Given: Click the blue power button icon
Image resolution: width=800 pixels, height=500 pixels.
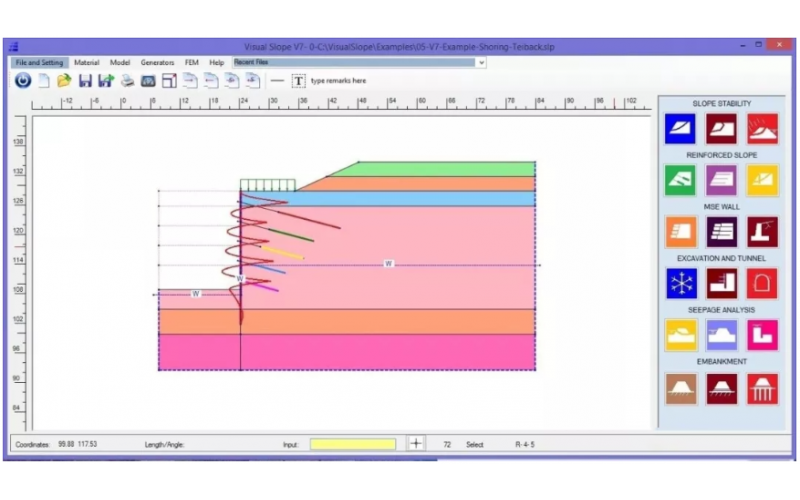Looking at the screenshot, I should tap(22, 81).
